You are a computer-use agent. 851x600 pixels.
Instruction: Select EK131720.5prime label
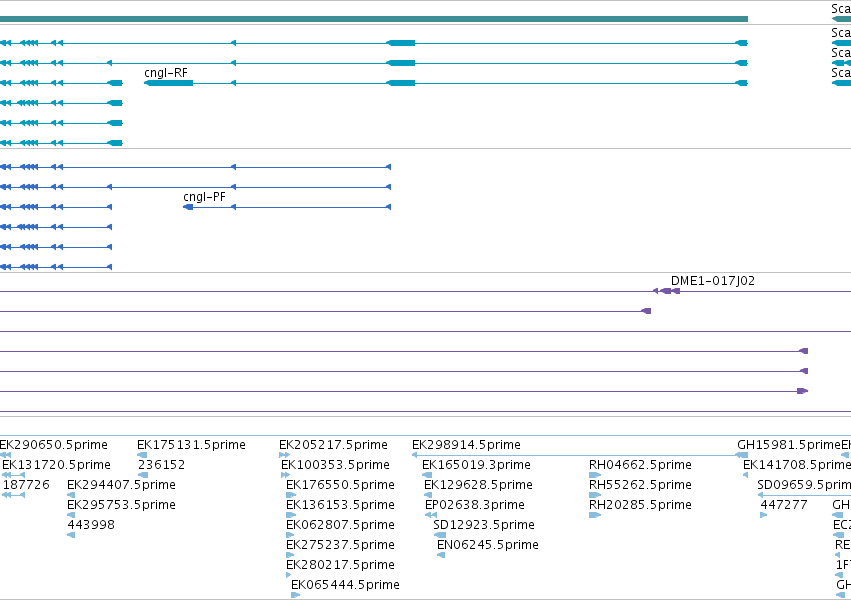tap(56, 465)
